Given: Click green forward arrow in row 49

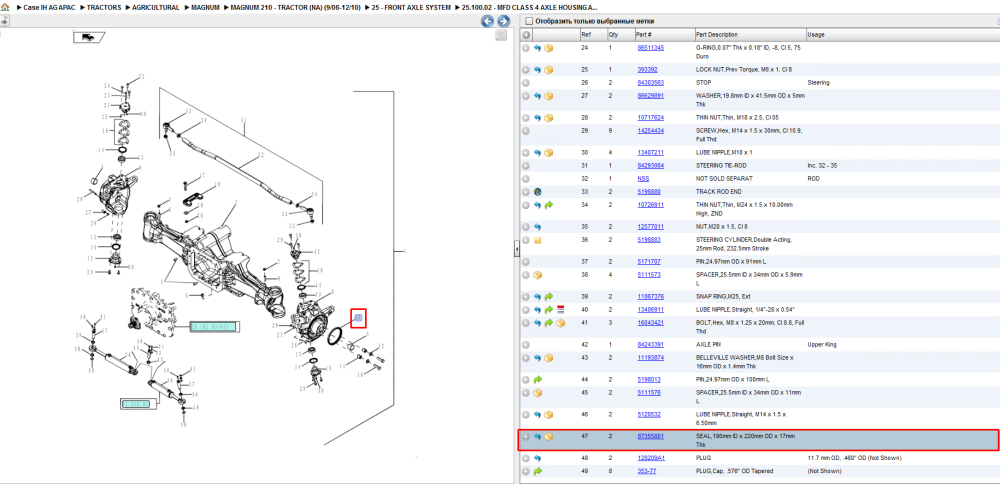Looking at the screenshot, I should 538,471.
